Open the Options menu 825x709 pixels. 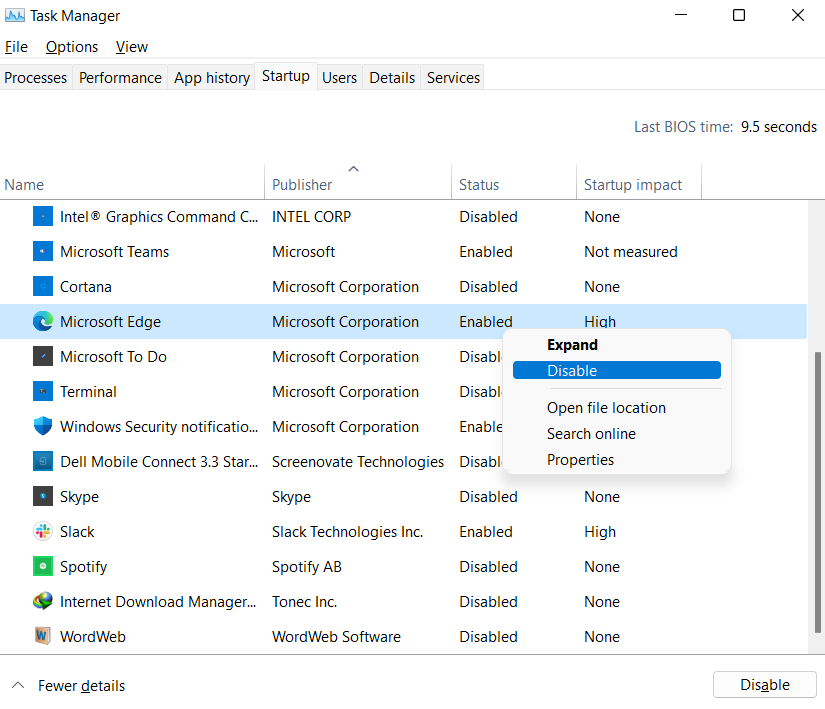[72, 47]
